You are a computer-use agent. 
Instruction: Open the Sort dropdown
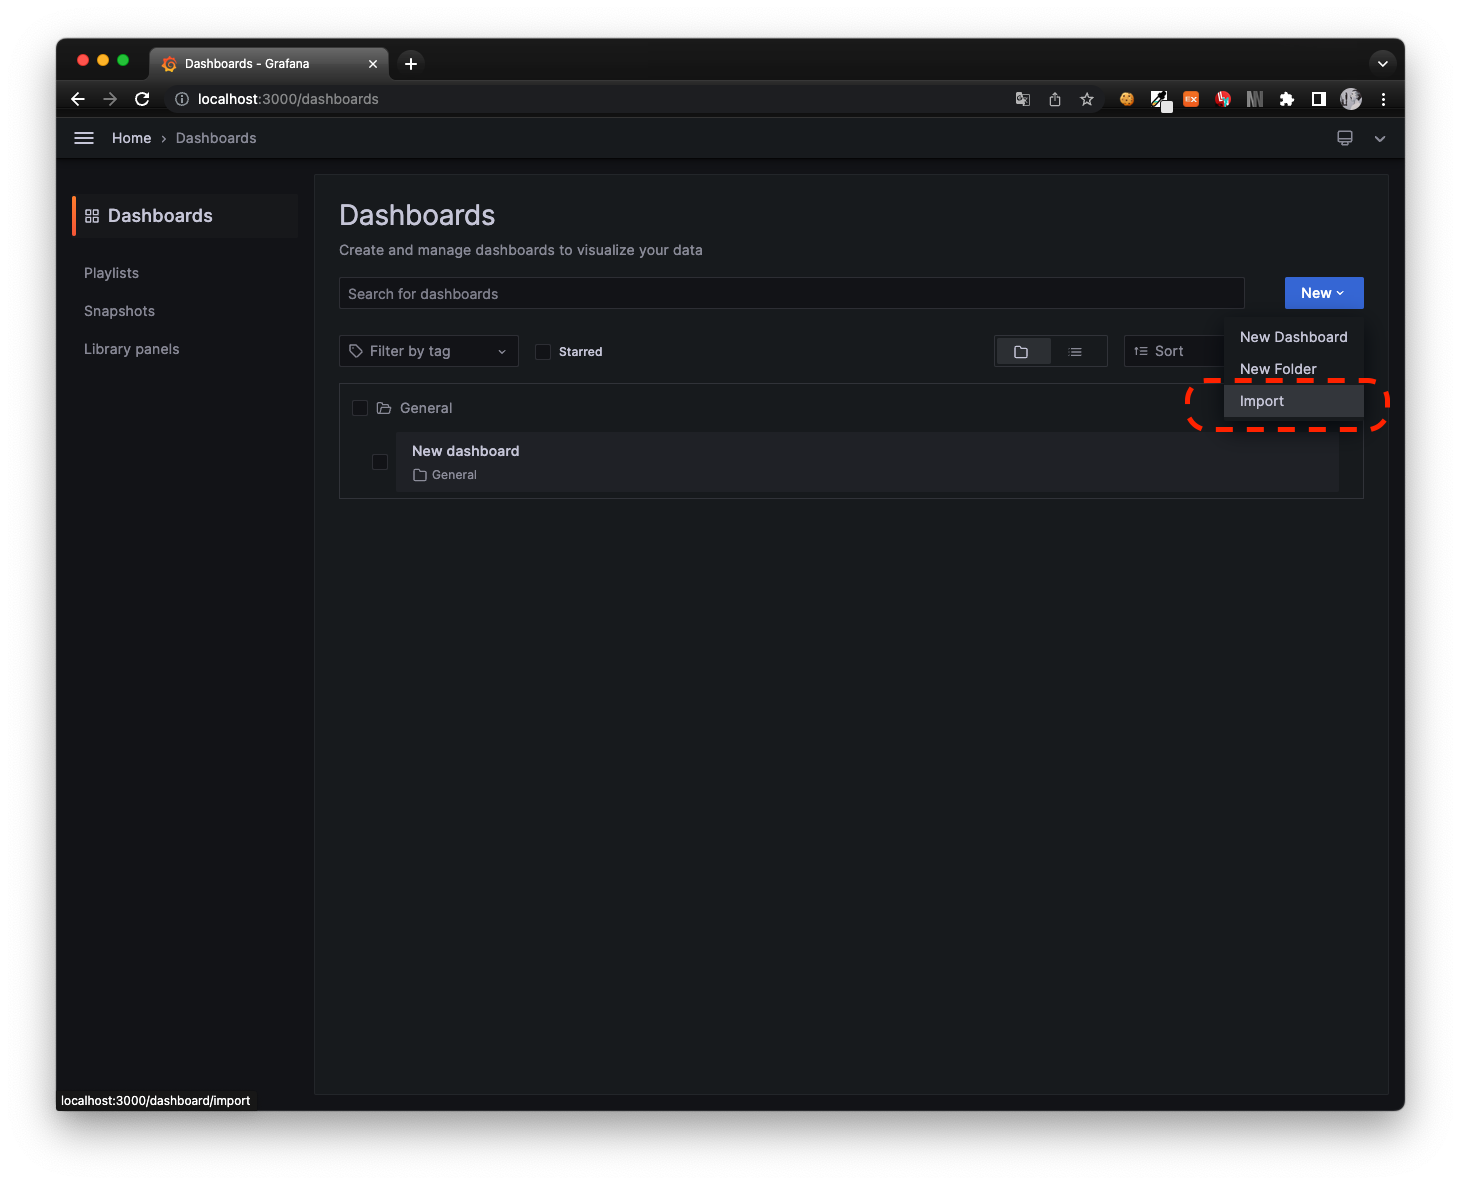[x=1174, y=351]
